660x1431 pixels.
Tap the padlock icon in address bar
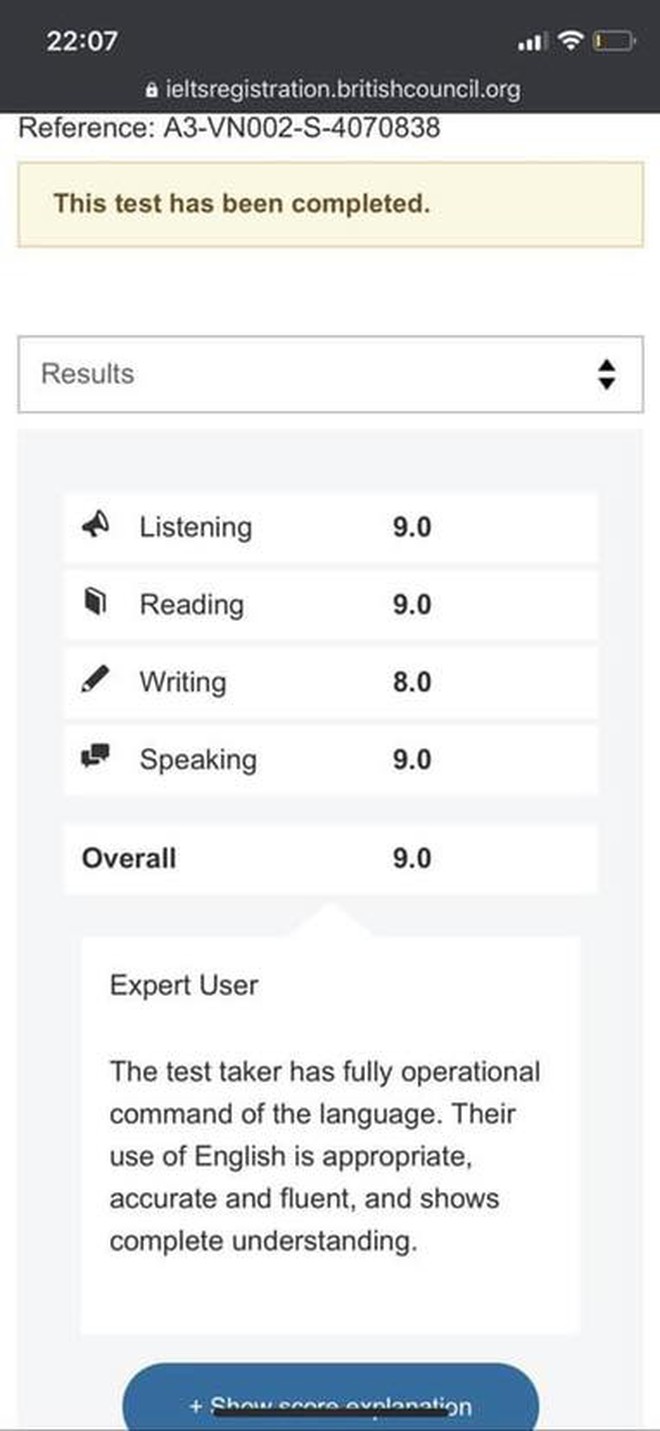tap(152, 90)
